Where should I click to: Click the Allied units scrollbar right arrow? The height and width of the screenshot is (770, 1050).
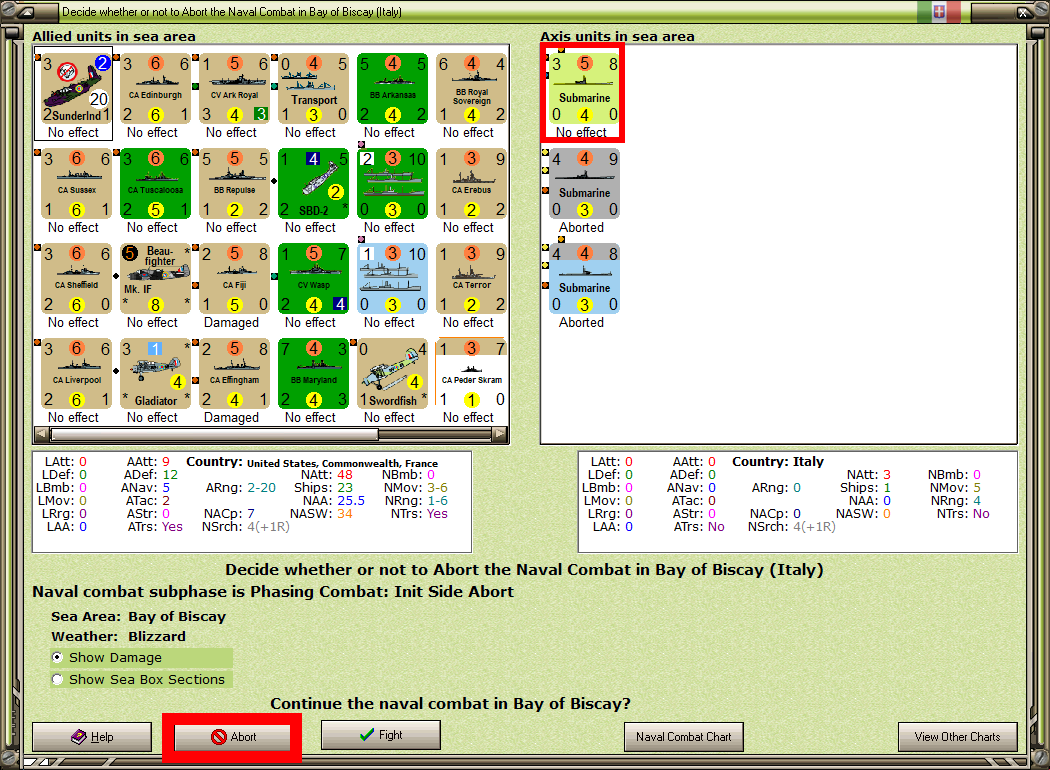[x=500, y=434]
